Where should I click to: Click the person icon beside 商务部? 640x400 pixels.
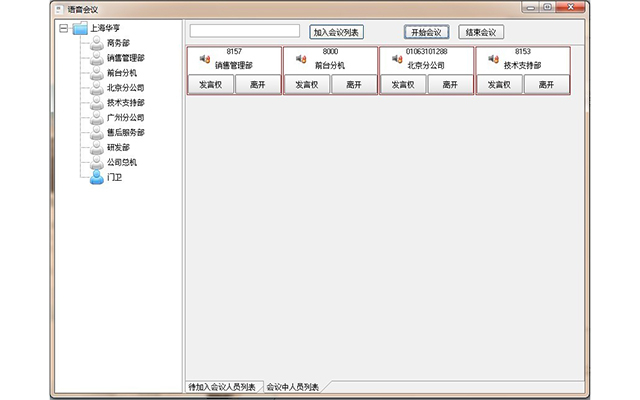tap(96, 43)
